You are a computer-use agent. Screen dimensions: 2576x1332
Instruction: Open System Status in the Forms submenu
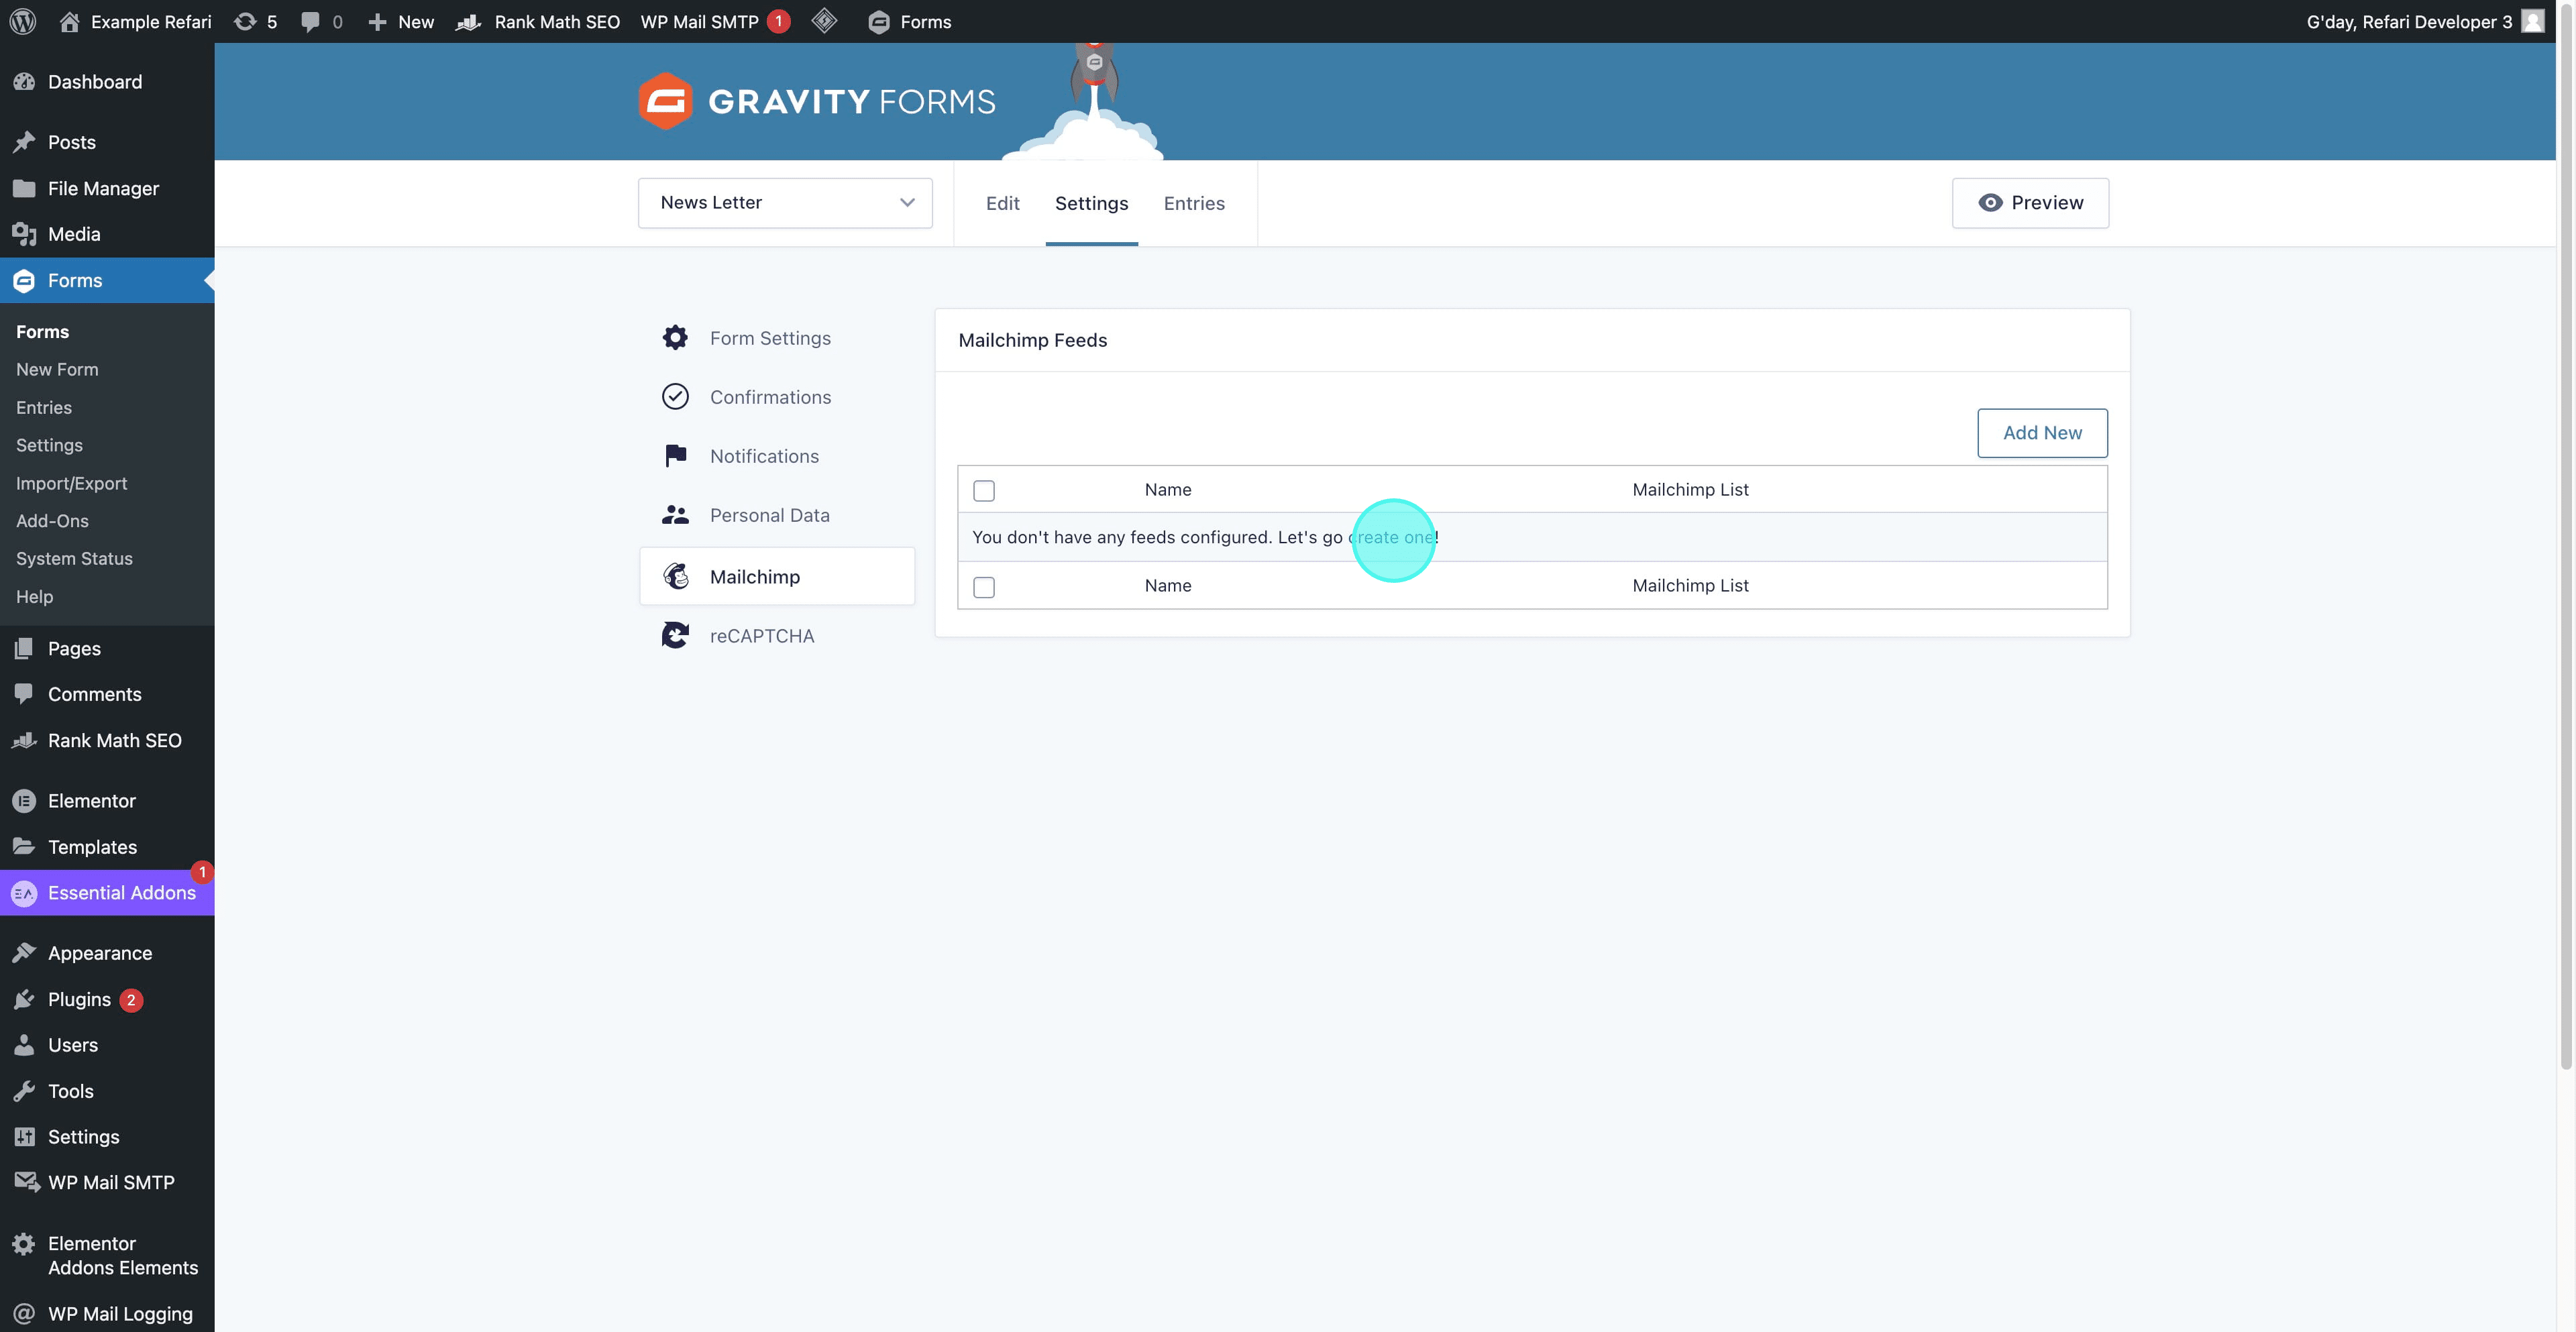(74, 558)
